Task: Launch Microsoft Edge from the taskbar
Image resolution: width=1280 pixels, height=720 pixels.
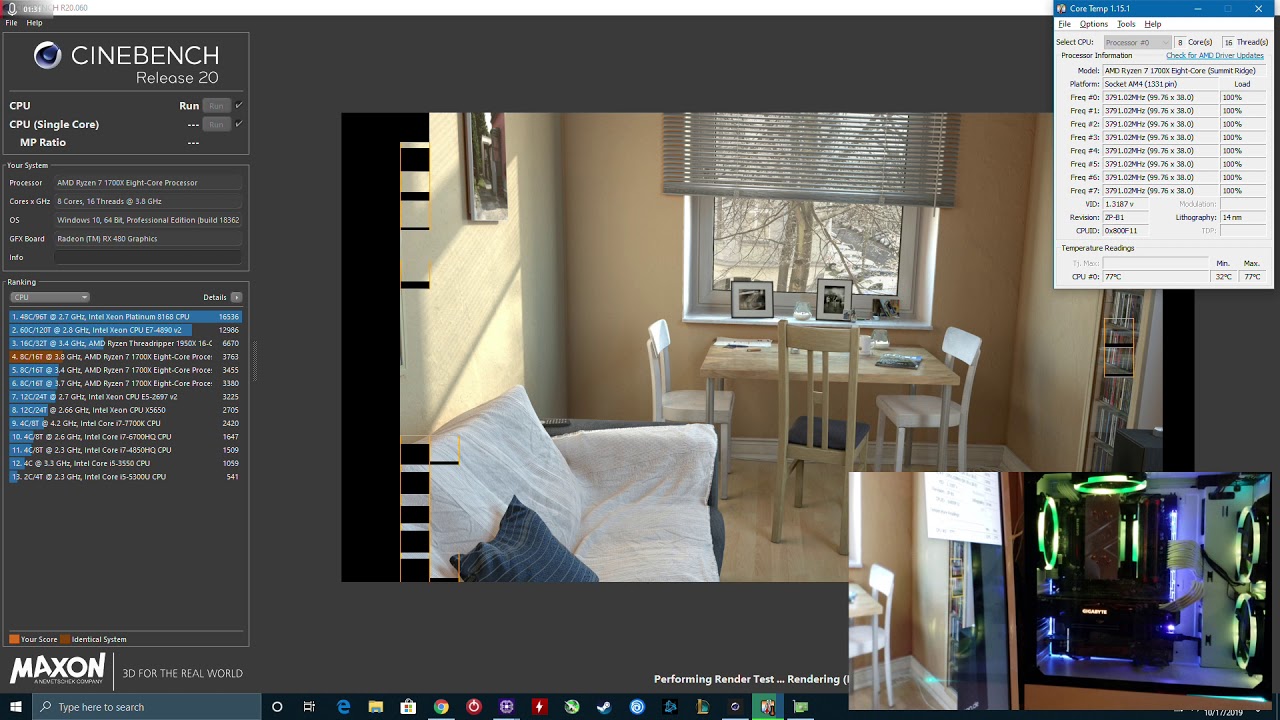Action: (x=343, y=707)
